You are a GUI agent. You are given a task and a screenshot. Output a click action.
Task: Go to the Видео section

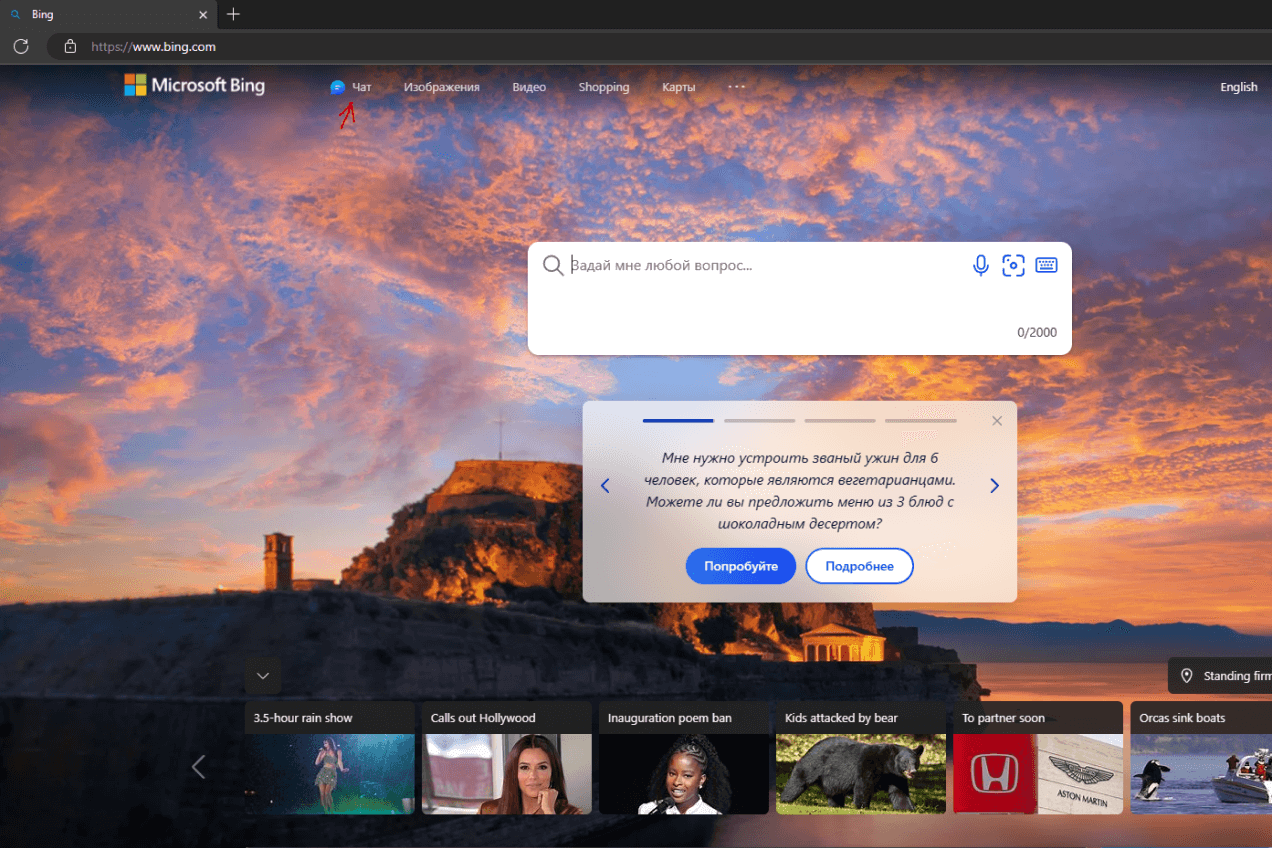coord(529,87)
